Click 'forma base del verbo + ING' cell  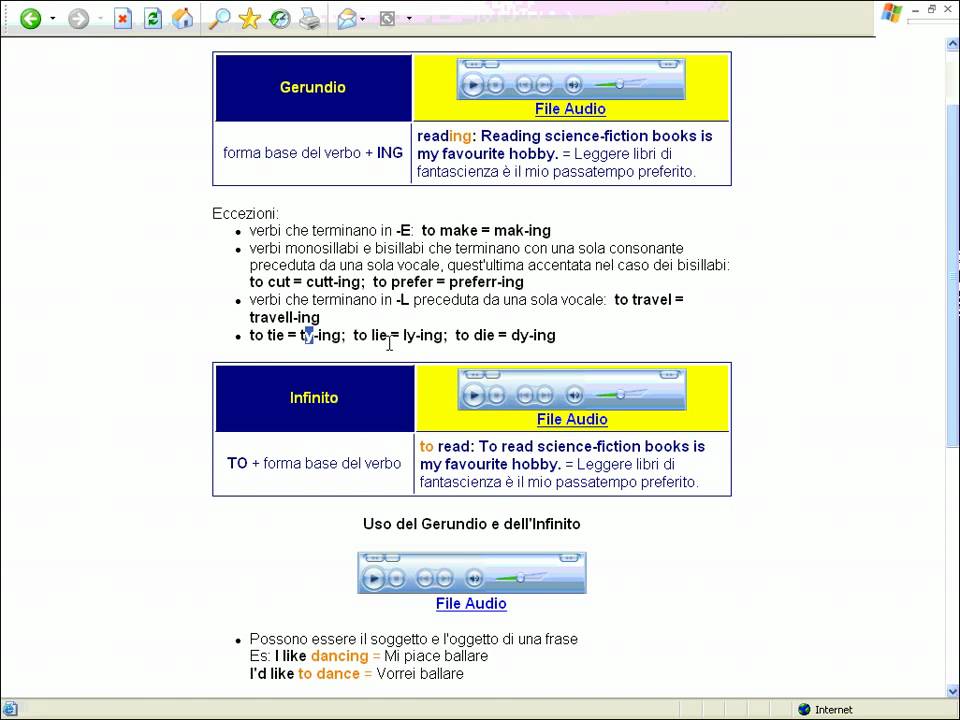pyautogui.click(x=313, y=153)
